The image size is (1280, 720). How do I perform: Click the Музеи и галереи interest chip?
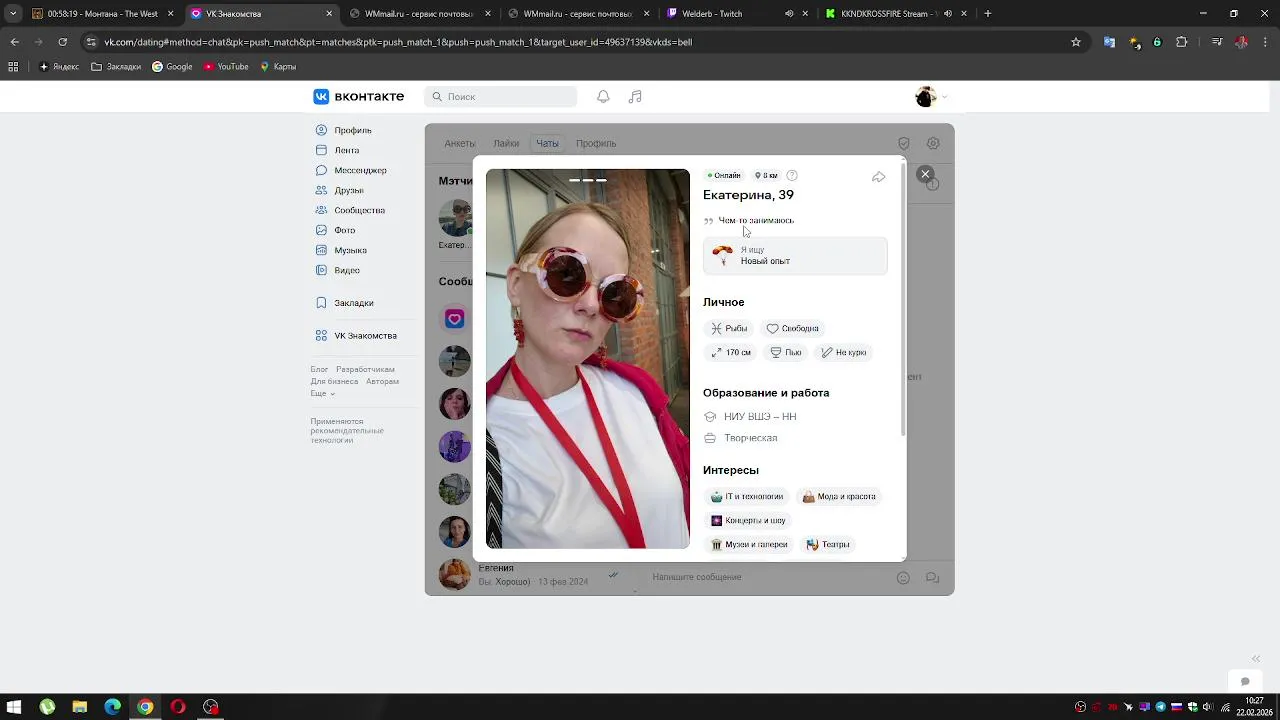(749, 544)
